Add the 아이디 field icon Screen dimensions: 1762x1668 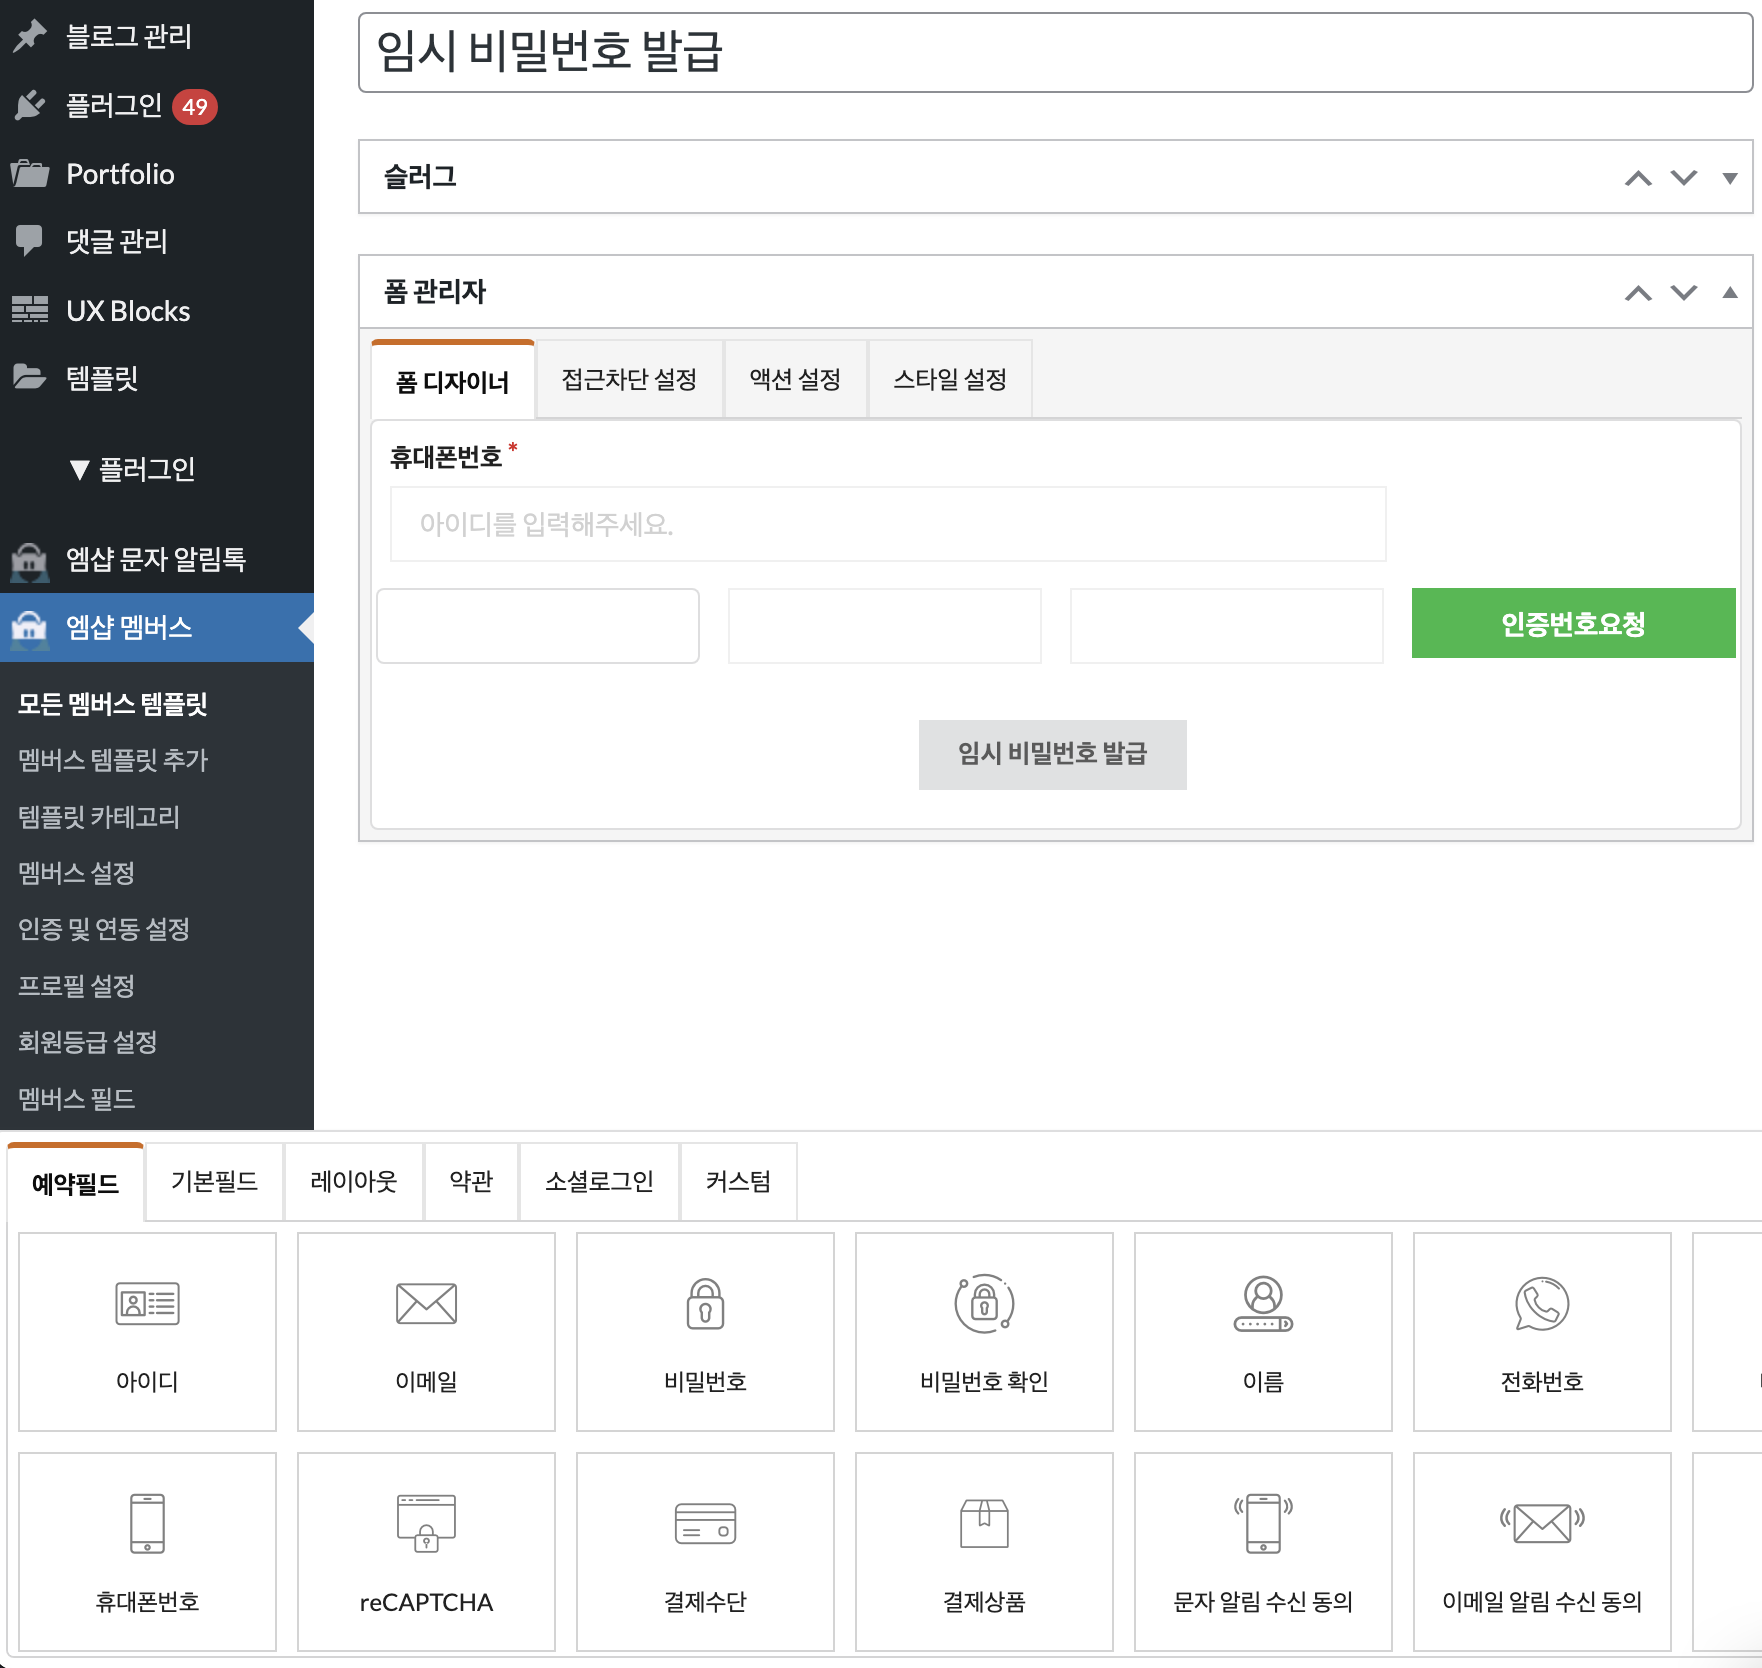coord(147,1304)
